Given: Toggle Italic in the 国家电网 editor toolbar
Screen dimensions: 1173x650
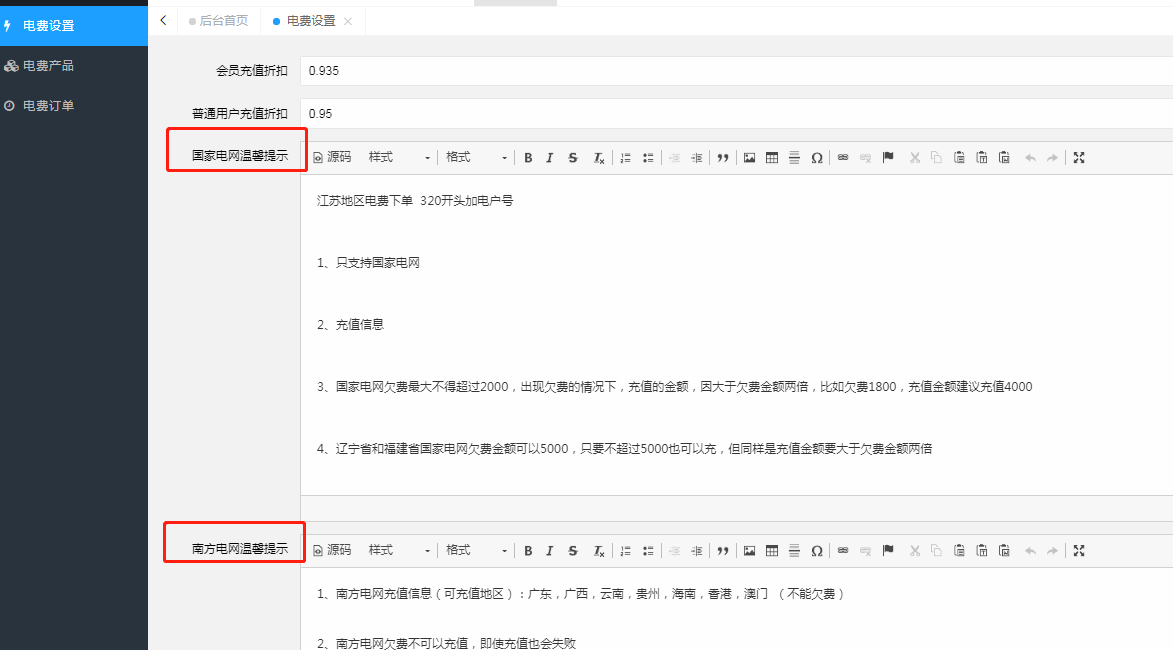Looking at the screenshot, I should coord(550,158).
